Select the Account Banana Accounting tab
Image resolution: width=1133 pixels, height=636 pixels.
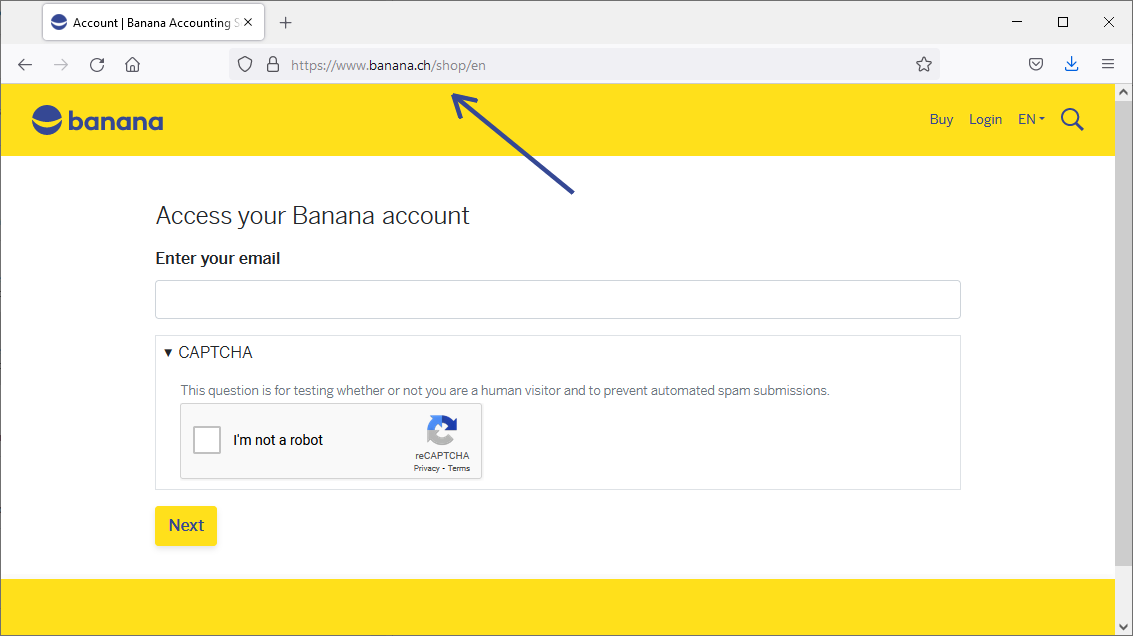140,22
